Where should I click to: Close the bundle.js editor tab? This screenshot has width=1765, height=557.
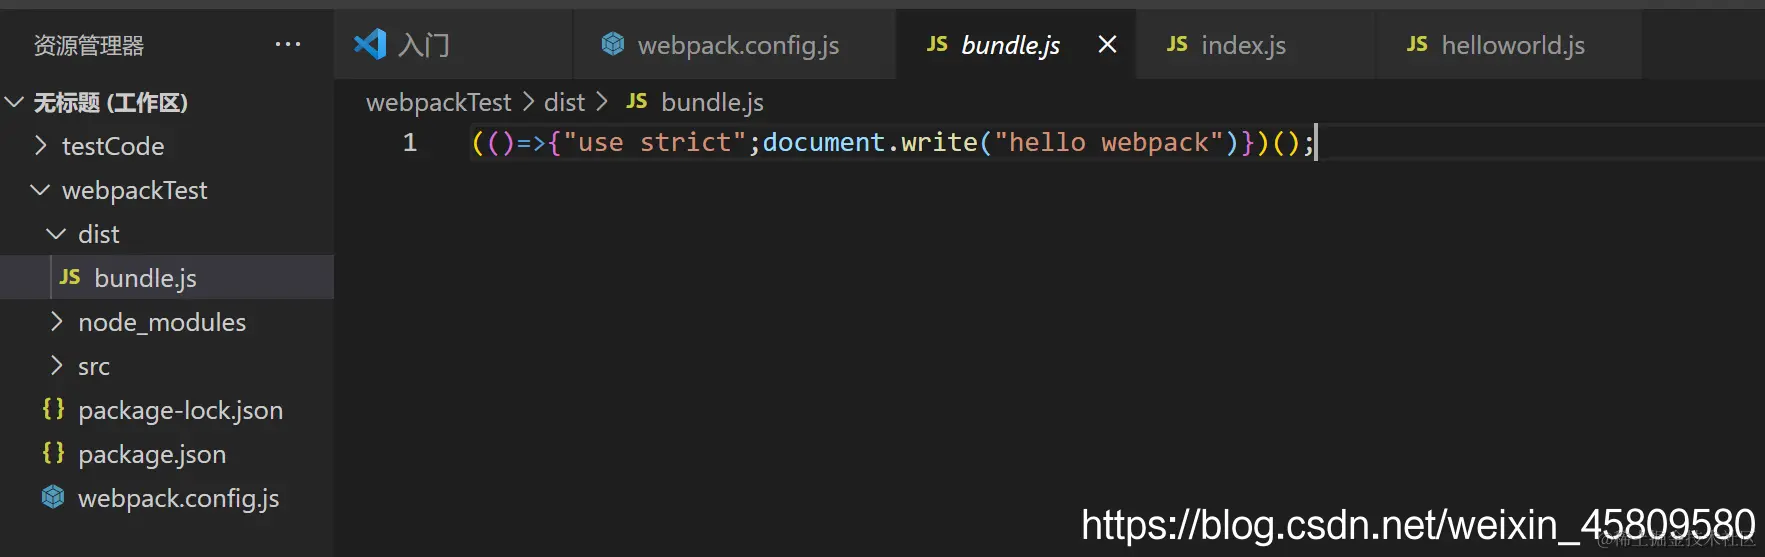[x=1107, y=44]
